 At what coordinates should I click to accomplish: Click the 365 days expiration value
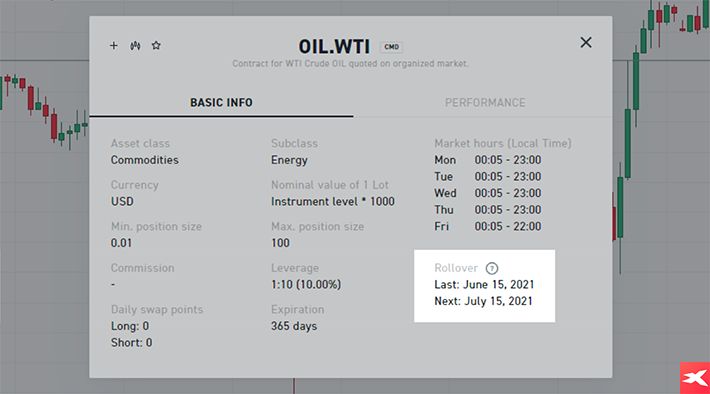294,326
